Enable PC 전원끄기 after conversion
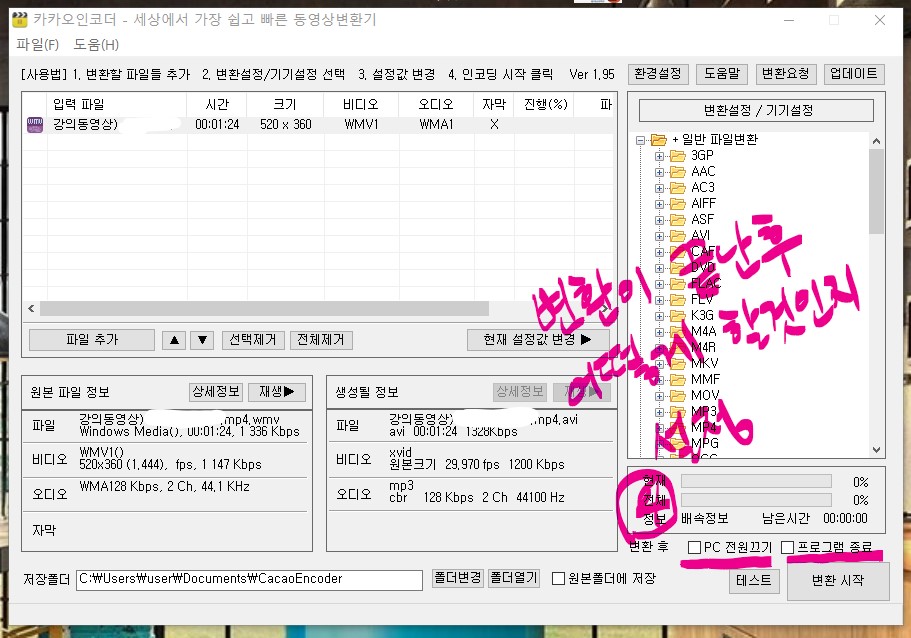911x638 pixels. (694, 547)
